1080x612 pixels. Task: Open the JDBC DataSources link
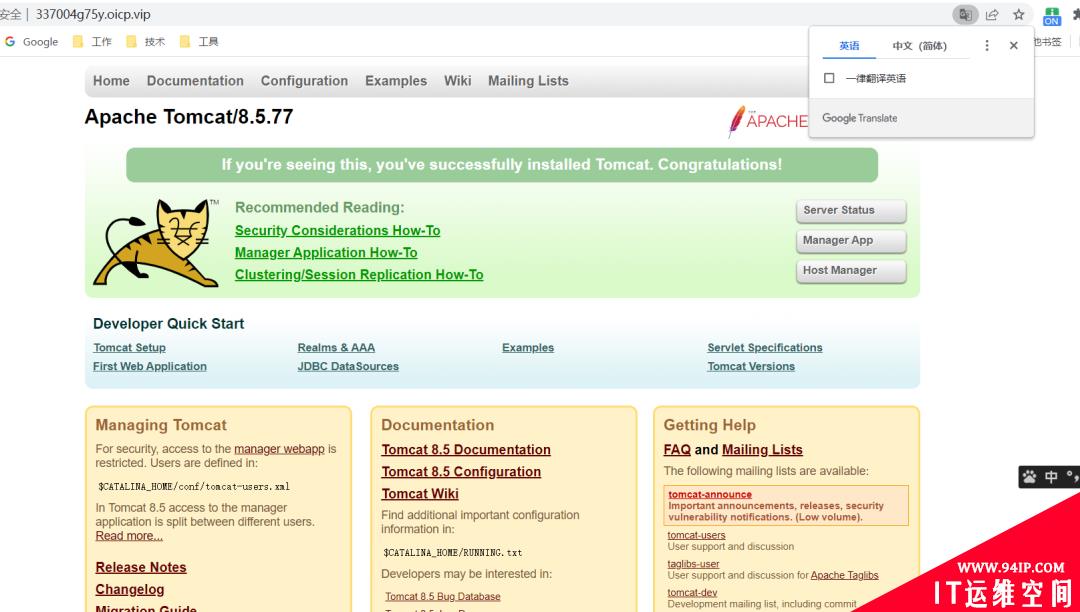[348, 366]
